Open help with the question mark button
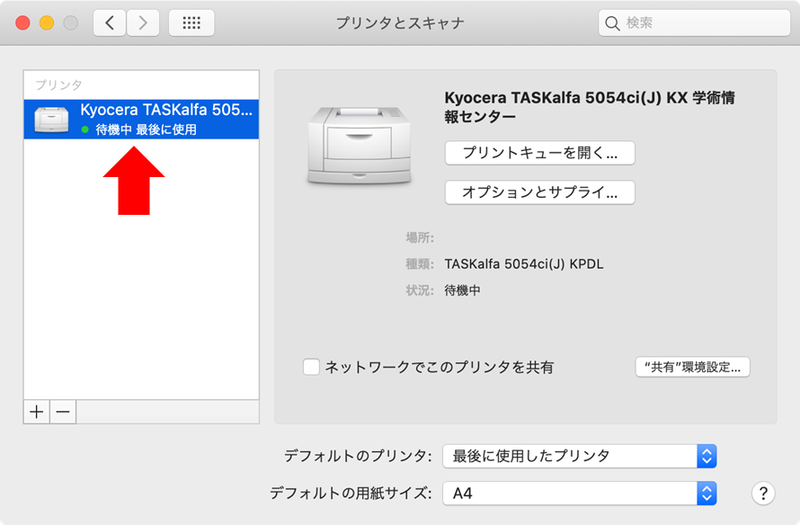The width and height of the screenshot is (800, 525). 763,493
